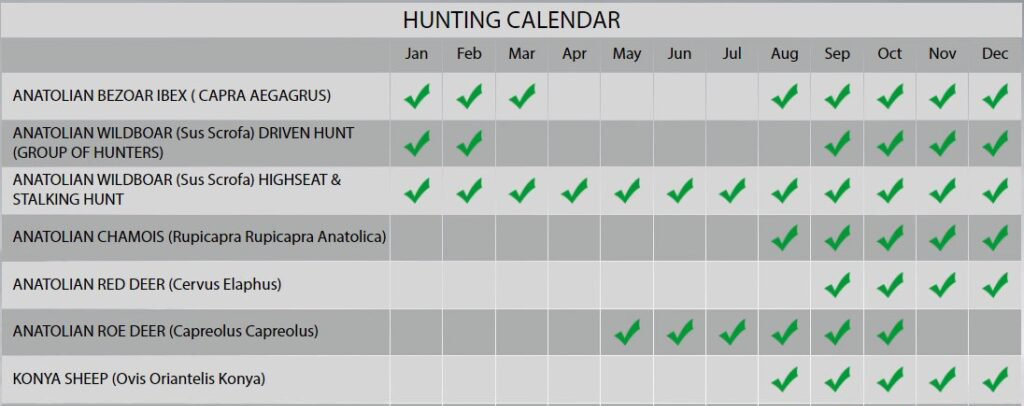Click Wildboar Highseat July checkmark
Screen dimensions: 1024x406
[732, 191]
